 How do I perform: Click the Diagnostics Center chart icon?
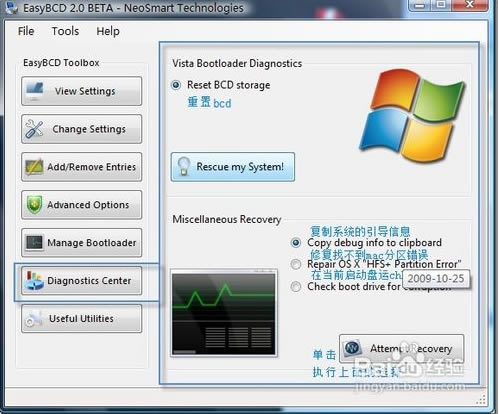tap(34, 280)
